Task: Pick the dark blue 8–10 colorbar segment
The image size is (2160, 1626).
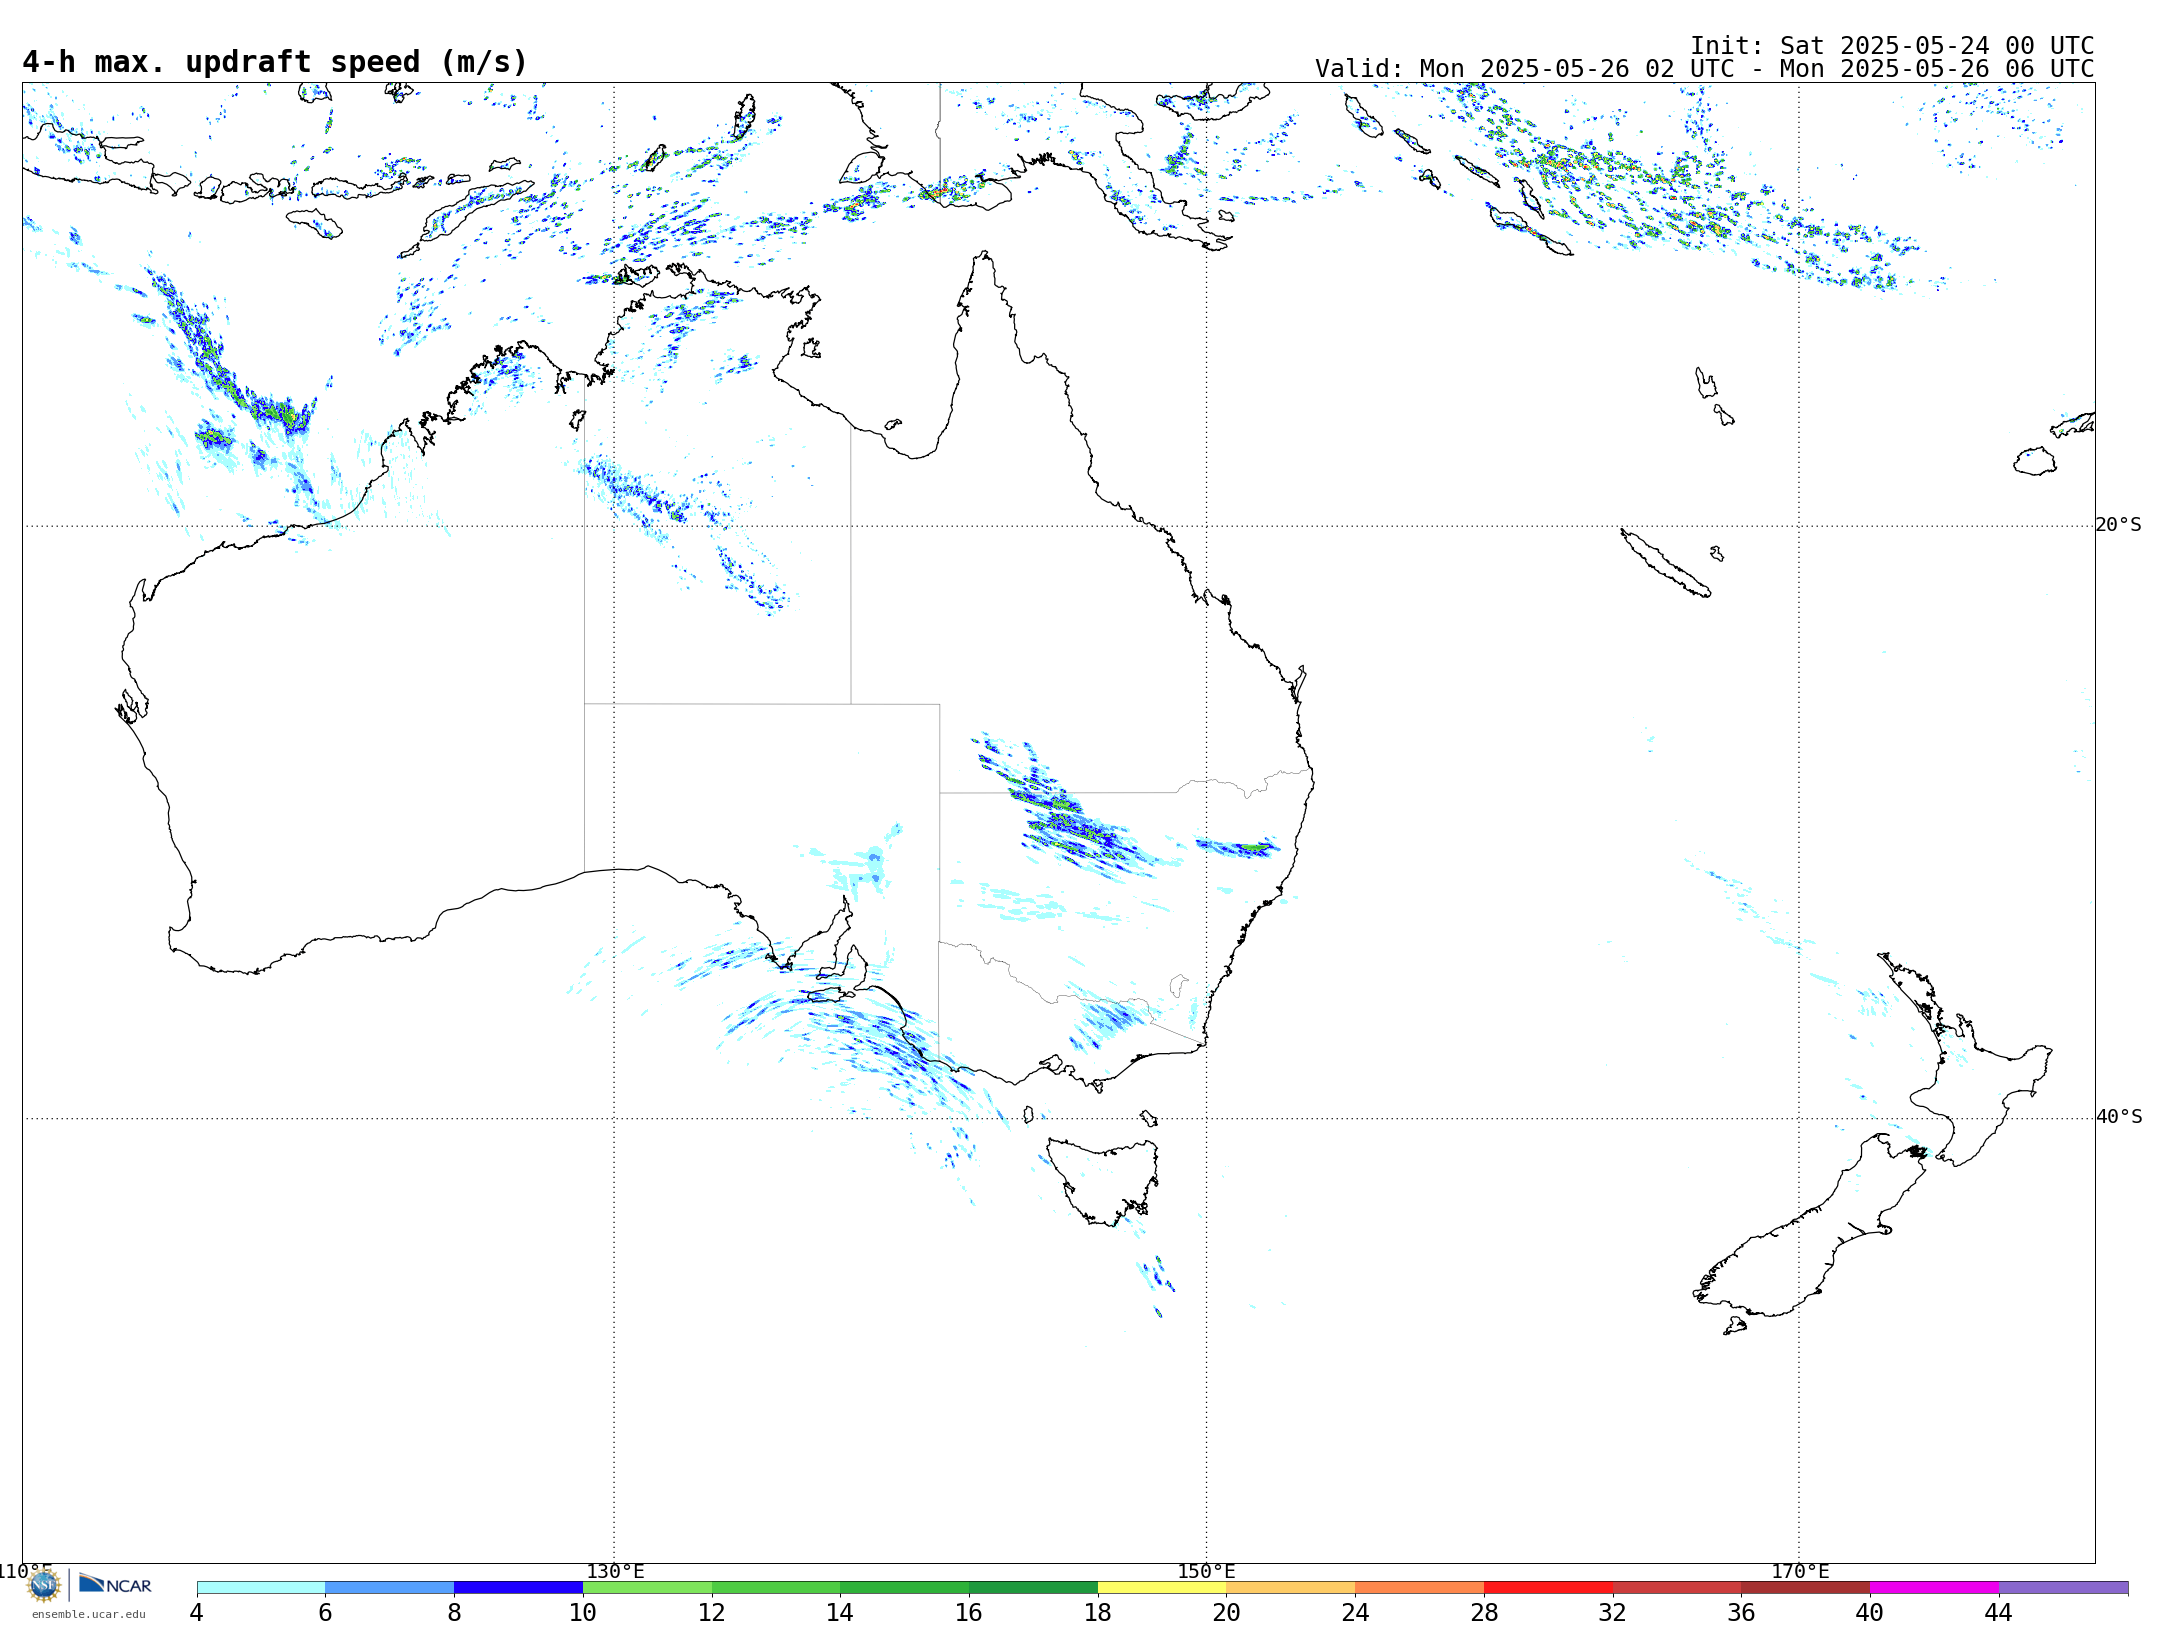Action: click(x=518, y=1588)
